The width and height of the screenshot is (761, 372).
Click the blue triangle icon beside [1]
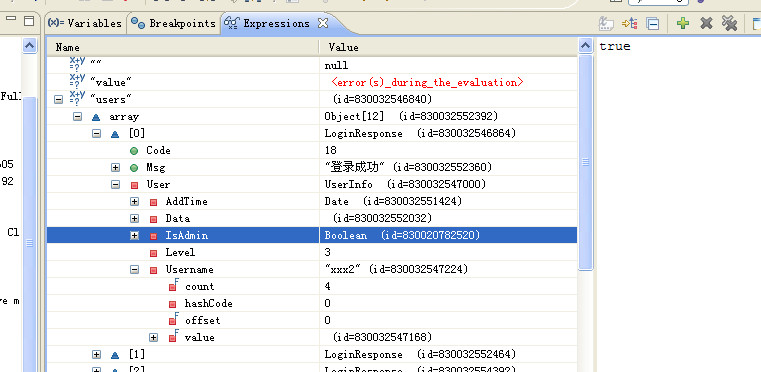115,355
